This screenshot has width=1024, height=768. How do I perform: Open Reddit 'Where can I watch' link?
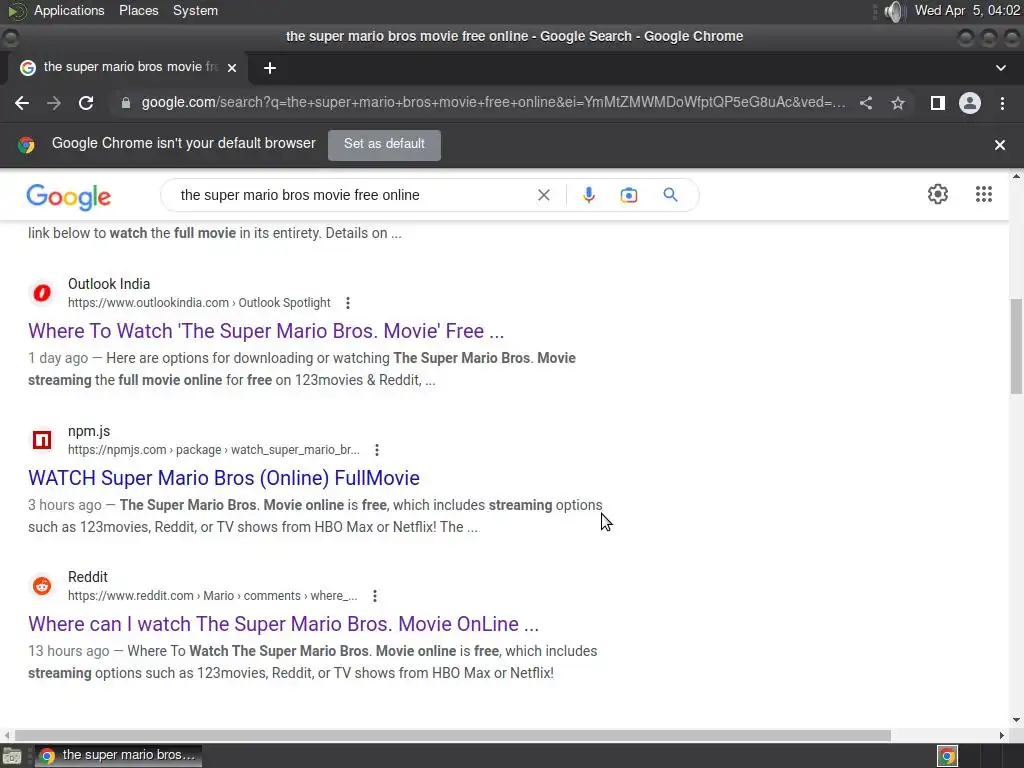(283, 624)
